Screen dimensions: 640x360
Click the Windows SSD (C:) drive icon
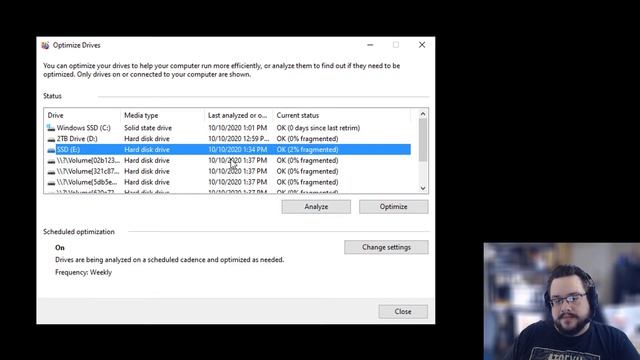pyautogui.click(x=51, y=128)
